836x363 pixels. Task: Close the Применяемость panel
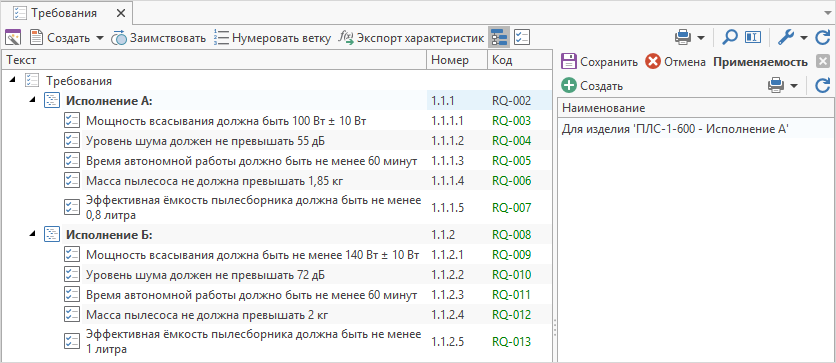point(823,61)
